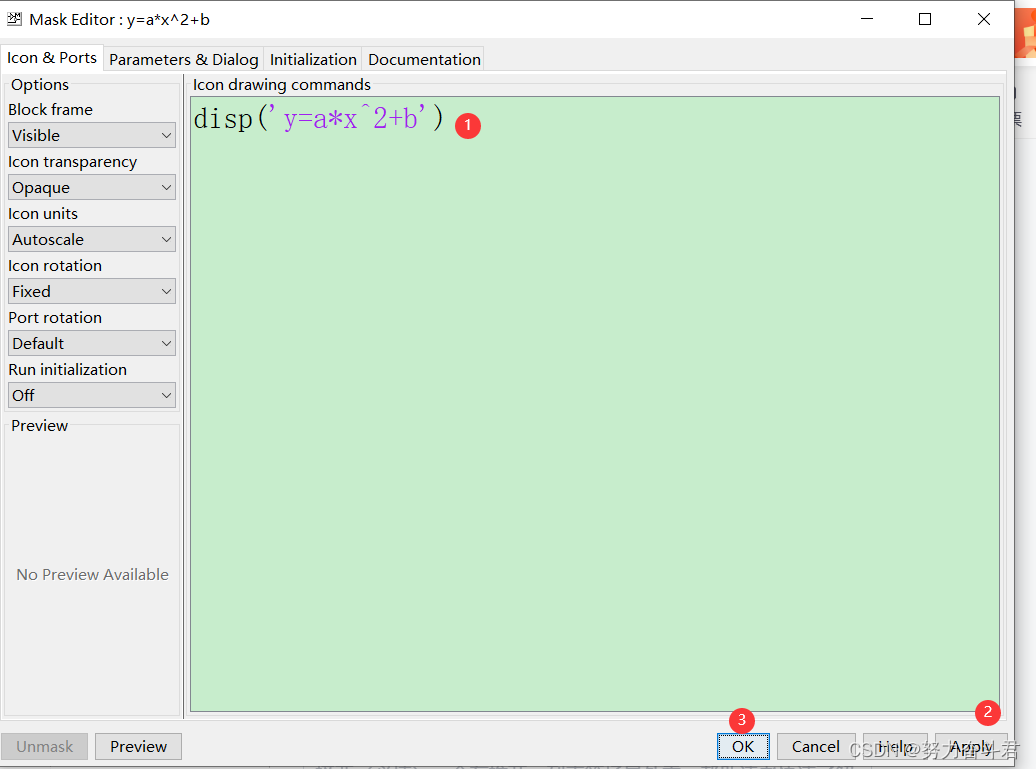The image size is (1036, 769).
Task: Switch to the Parameters & Dialog tab
Action: click(x=183, y=59)
